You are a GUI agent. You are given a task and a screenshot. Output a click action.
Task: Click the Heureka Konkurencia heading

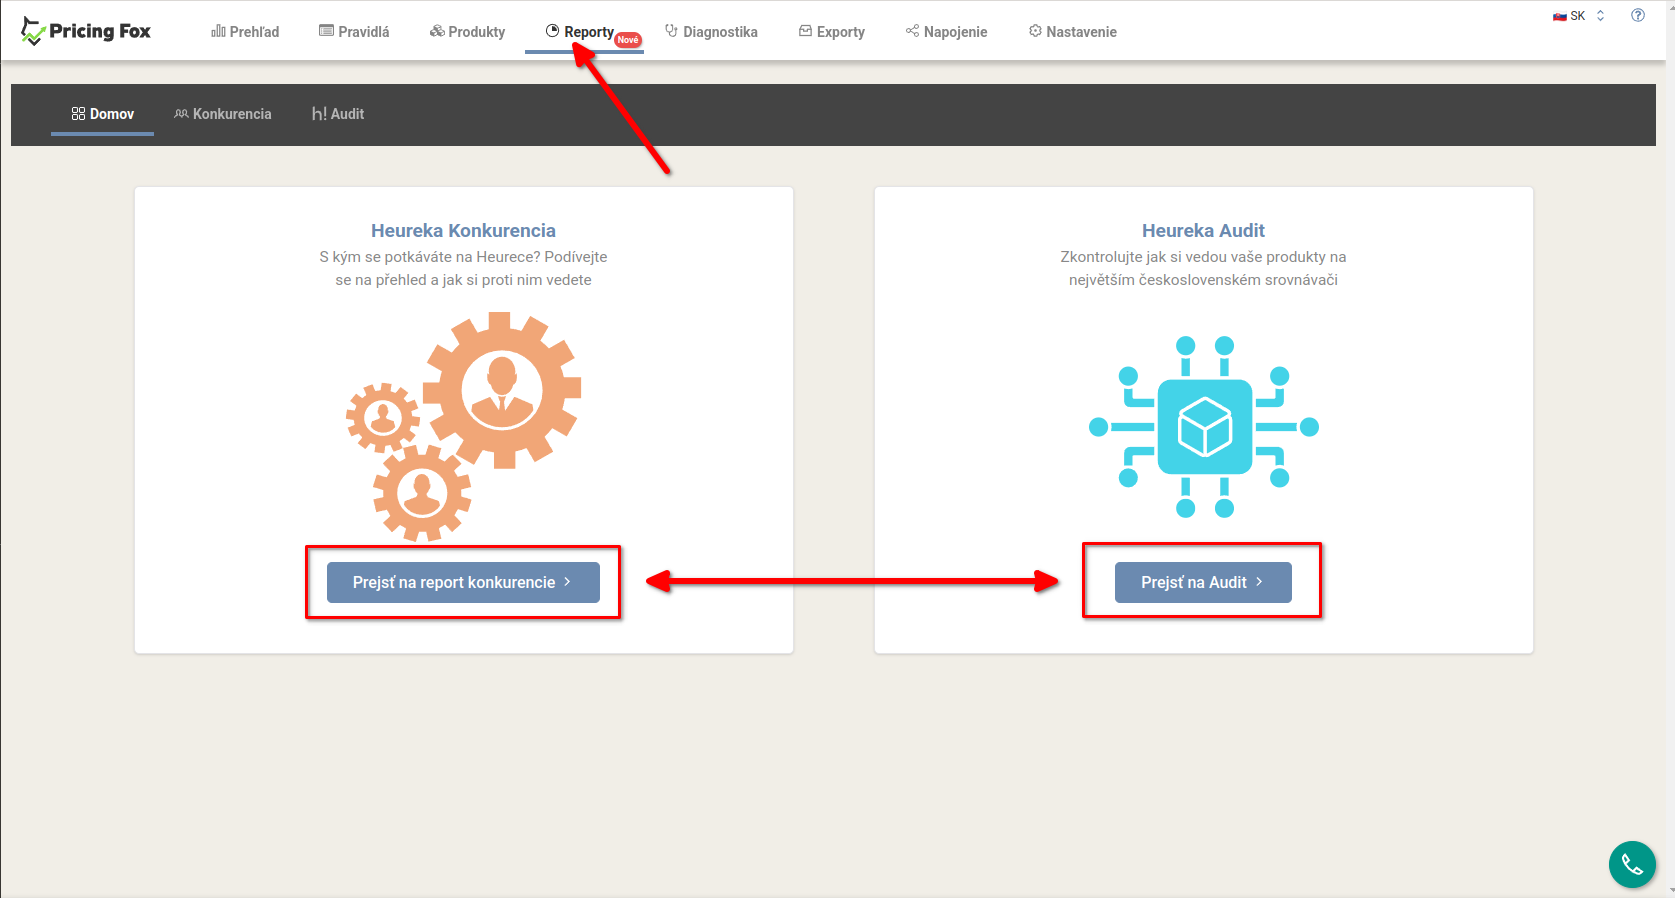pos(463,231)
